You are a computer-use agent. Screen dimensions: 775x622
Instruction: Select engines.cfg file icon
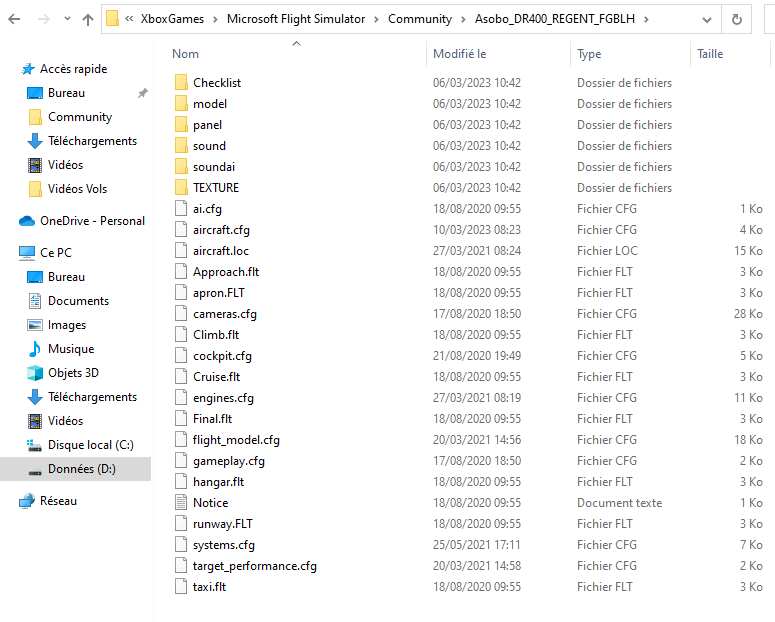[181, 398]
